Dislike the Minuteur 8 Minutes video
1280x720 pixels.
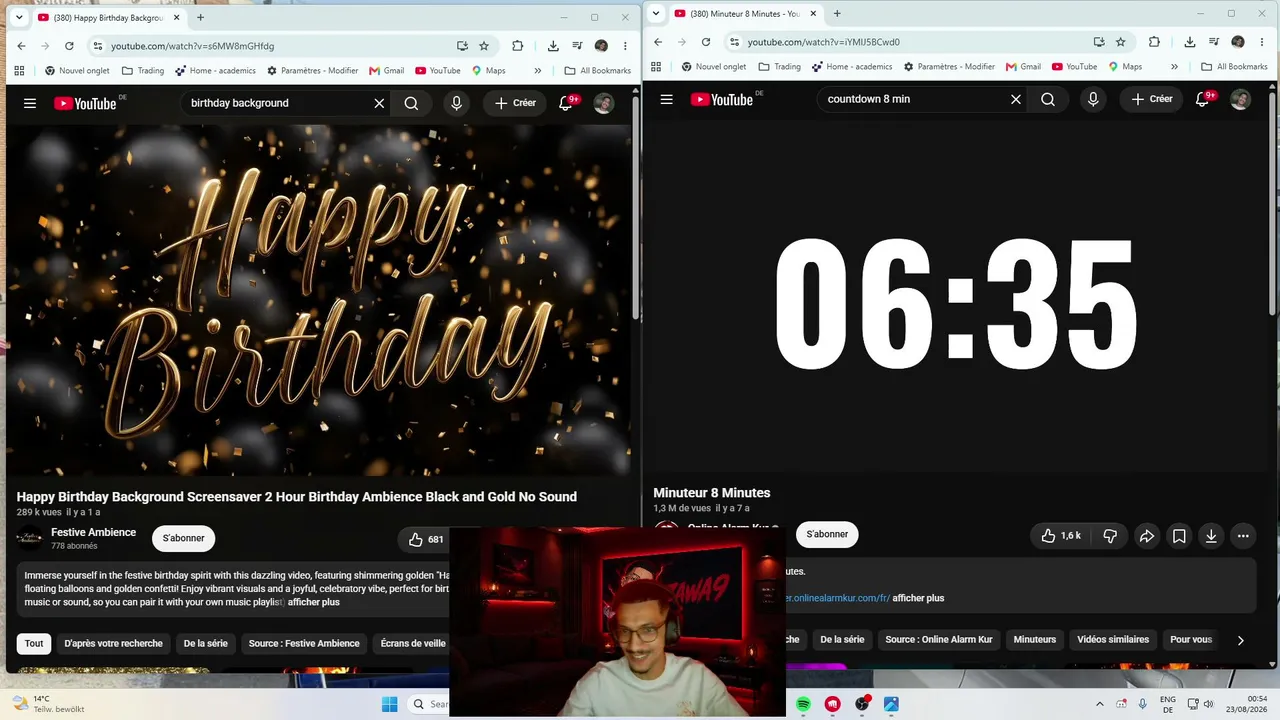(1110, 536)
